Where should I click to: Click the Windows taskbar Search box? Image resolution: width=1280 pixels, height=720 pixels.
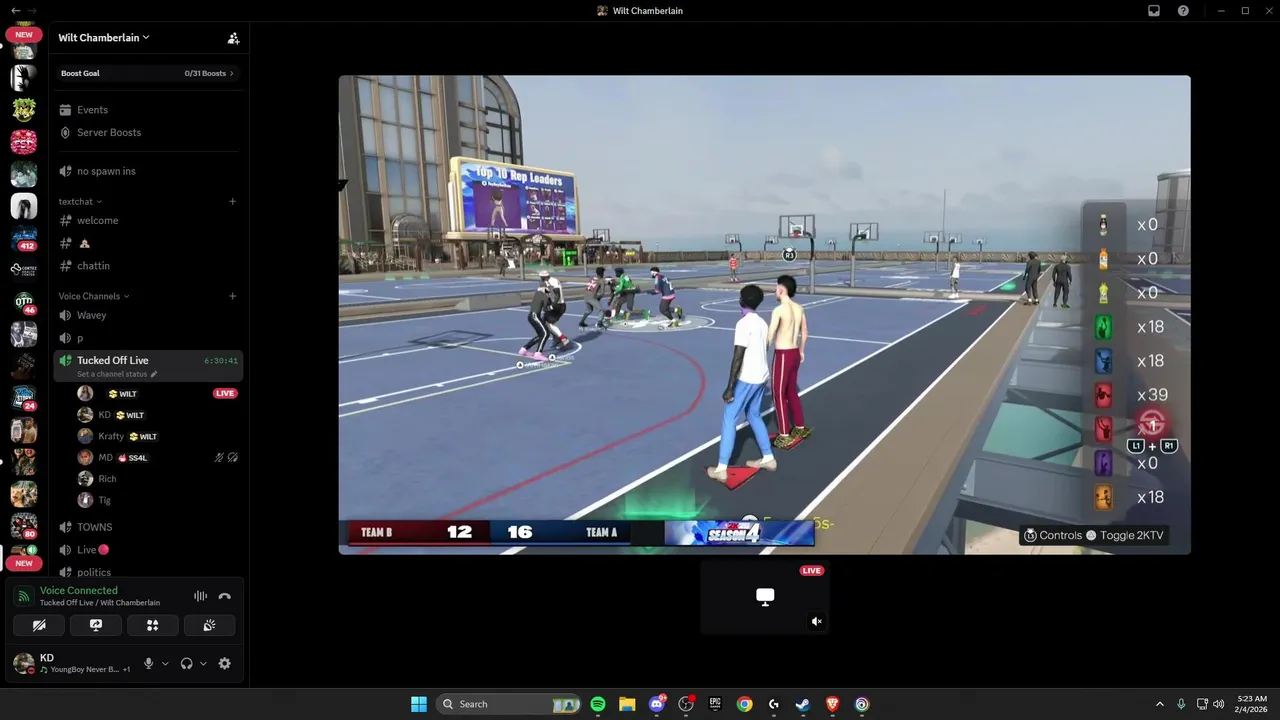pos(509,704)
